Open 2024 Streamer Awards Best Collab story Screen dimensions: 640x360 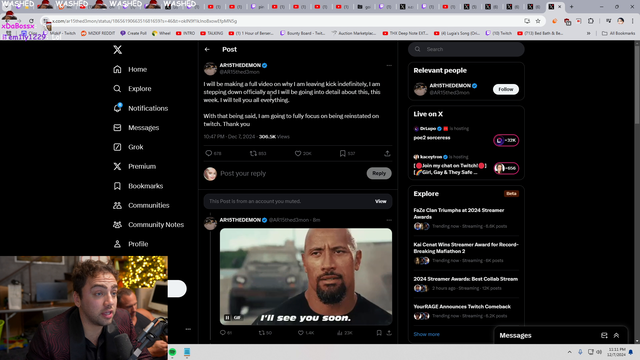click(x=466, y=283)
